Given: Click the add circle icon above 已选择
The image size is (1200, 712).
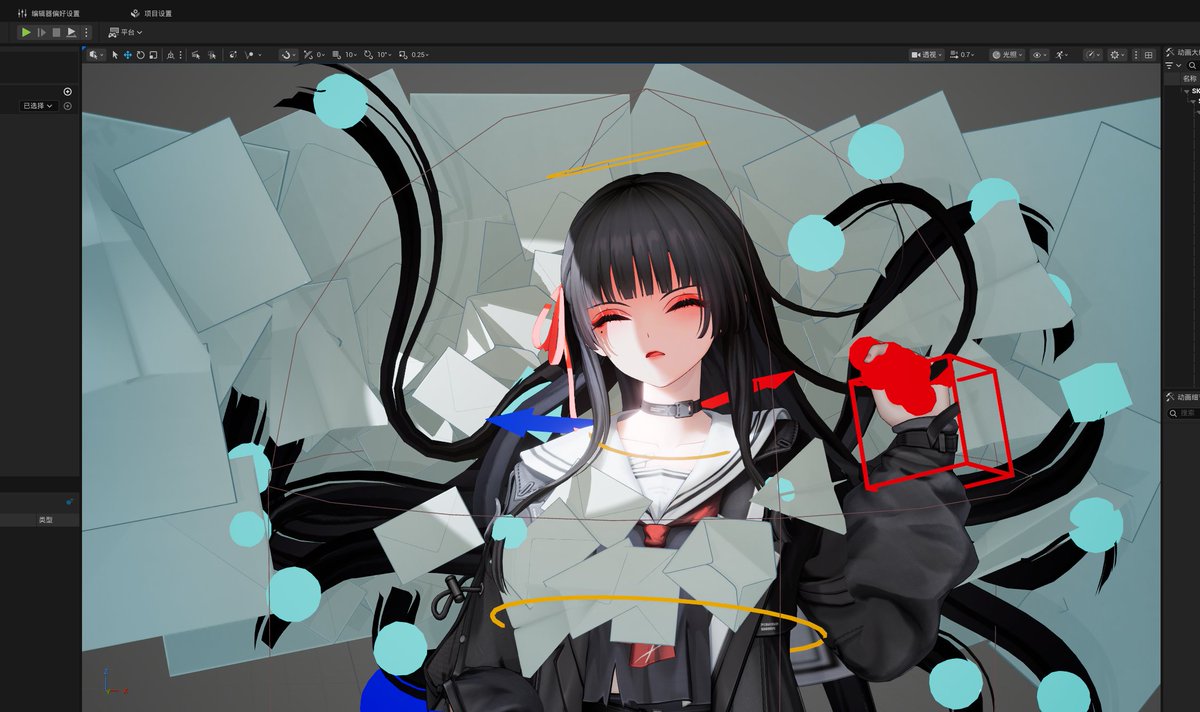Looking at the screenshot, I should tap(68, 92).
